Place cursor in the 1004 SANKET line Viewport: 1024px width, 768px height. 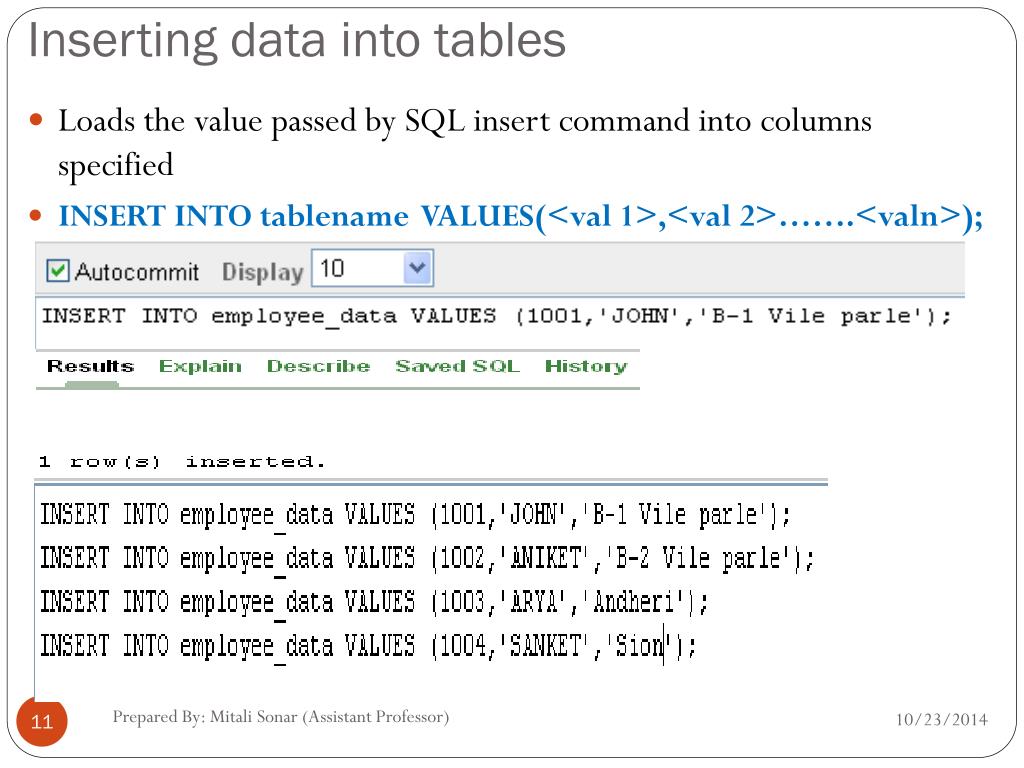pyautogui.click(x=368, y=645)
